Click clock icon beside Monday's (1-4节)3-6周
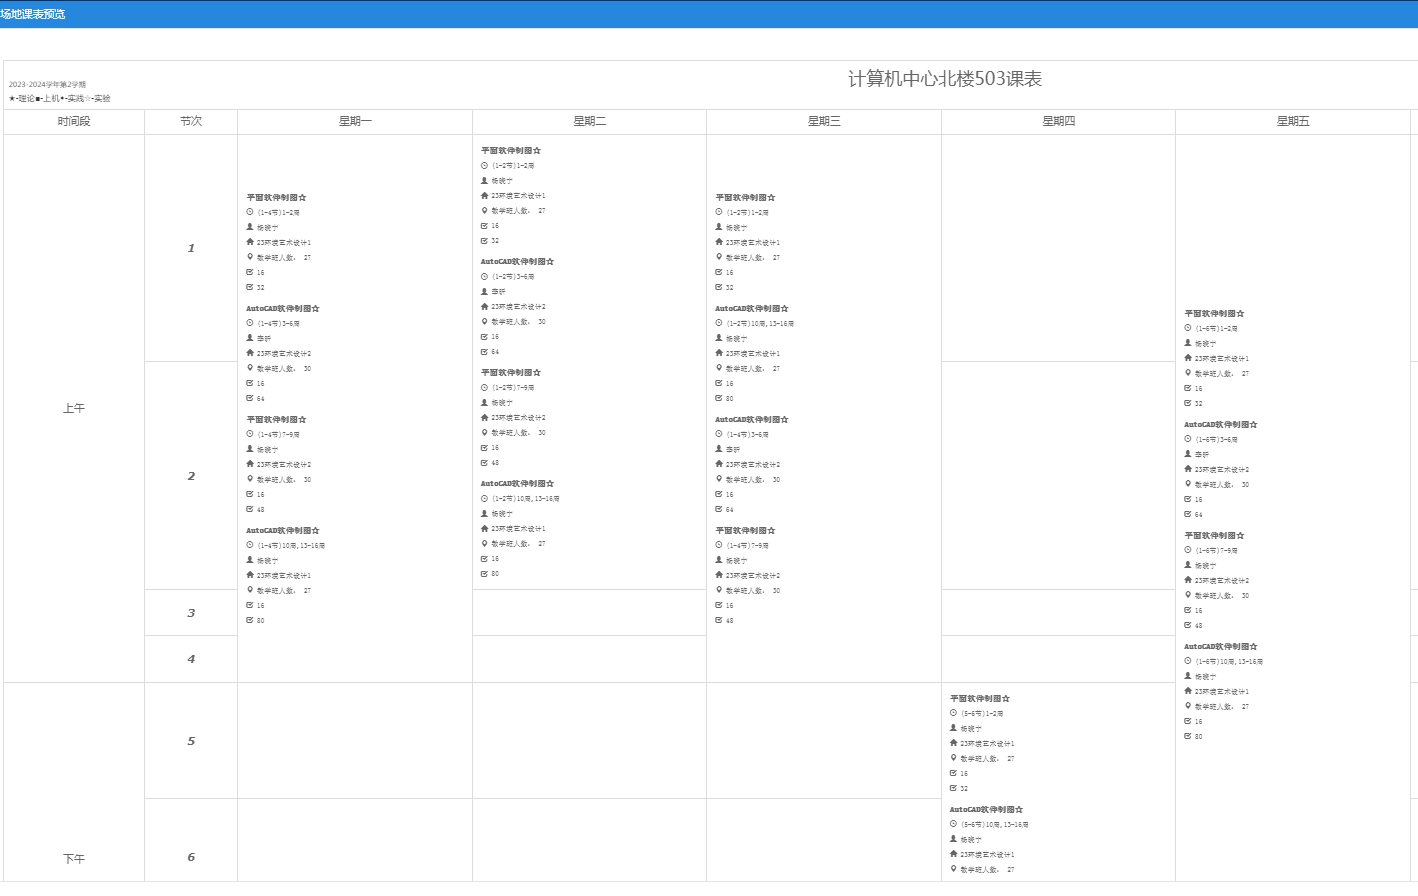This screenshot has width=1418, height=896. click(x=250, y=323)
